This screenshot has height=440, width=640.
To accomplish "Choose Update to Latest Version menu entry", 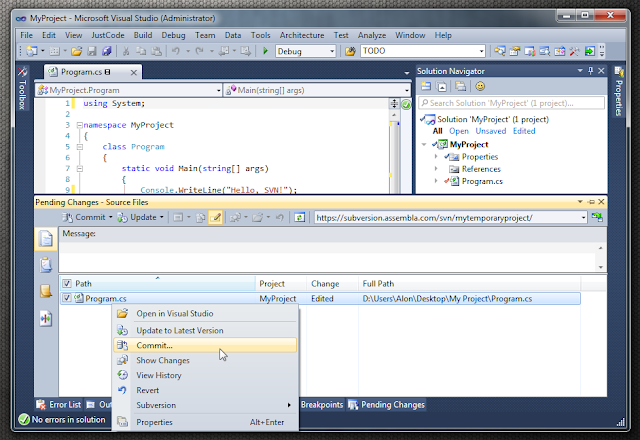I will [205, 330].
